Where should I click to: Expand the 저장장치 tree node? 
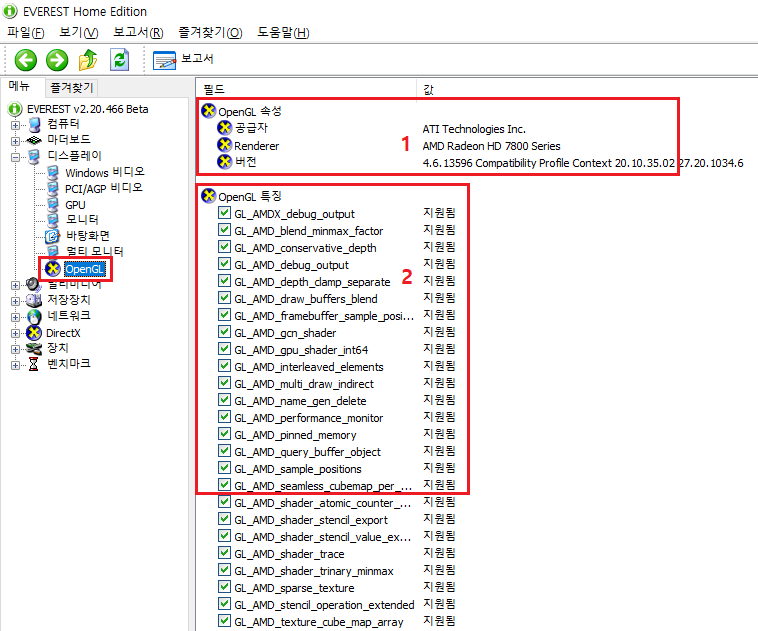pos(15,301)
